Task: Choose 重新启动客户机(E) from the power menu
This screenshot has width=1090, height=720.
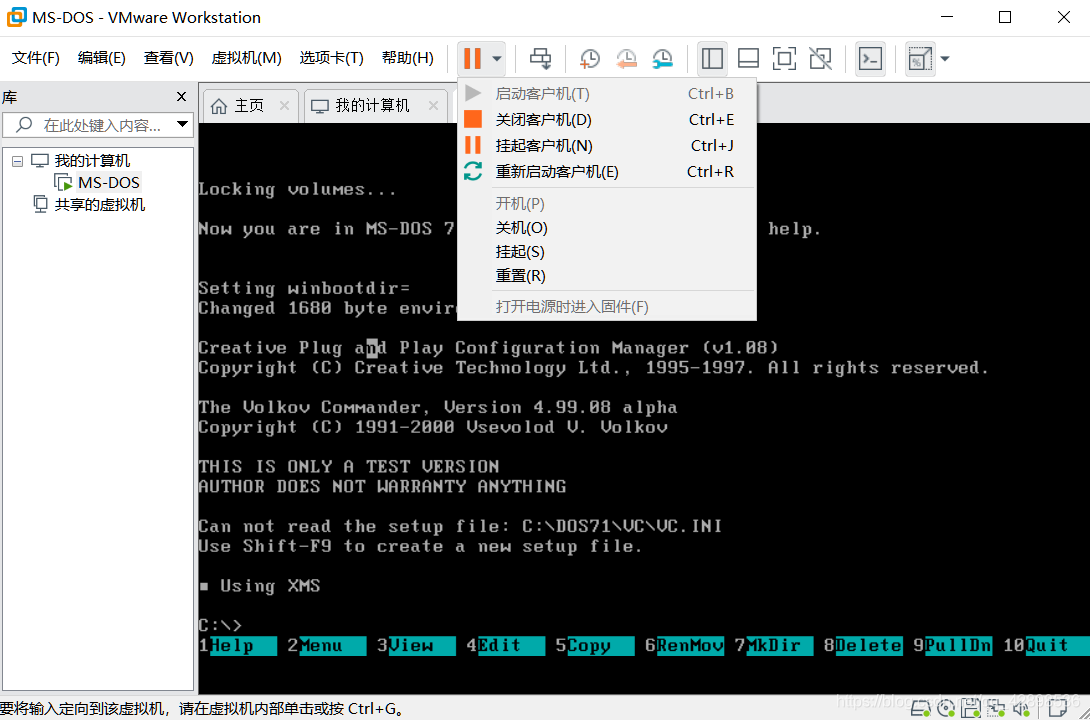Action: coord(606,171)
